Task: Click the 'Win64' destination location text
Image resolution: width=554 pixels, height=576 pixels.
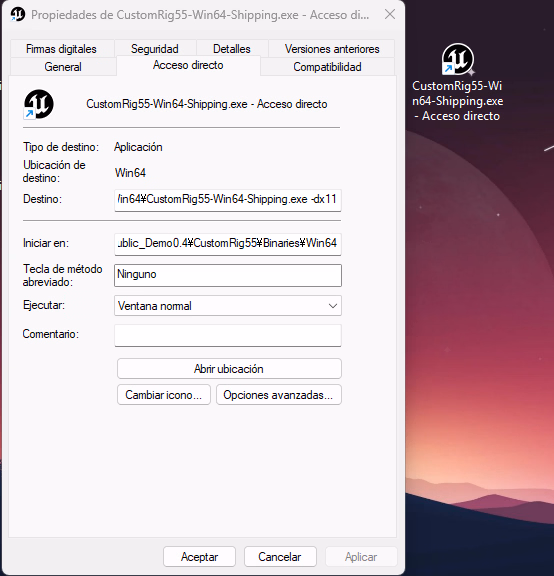Action: click(x=130, y=173)
